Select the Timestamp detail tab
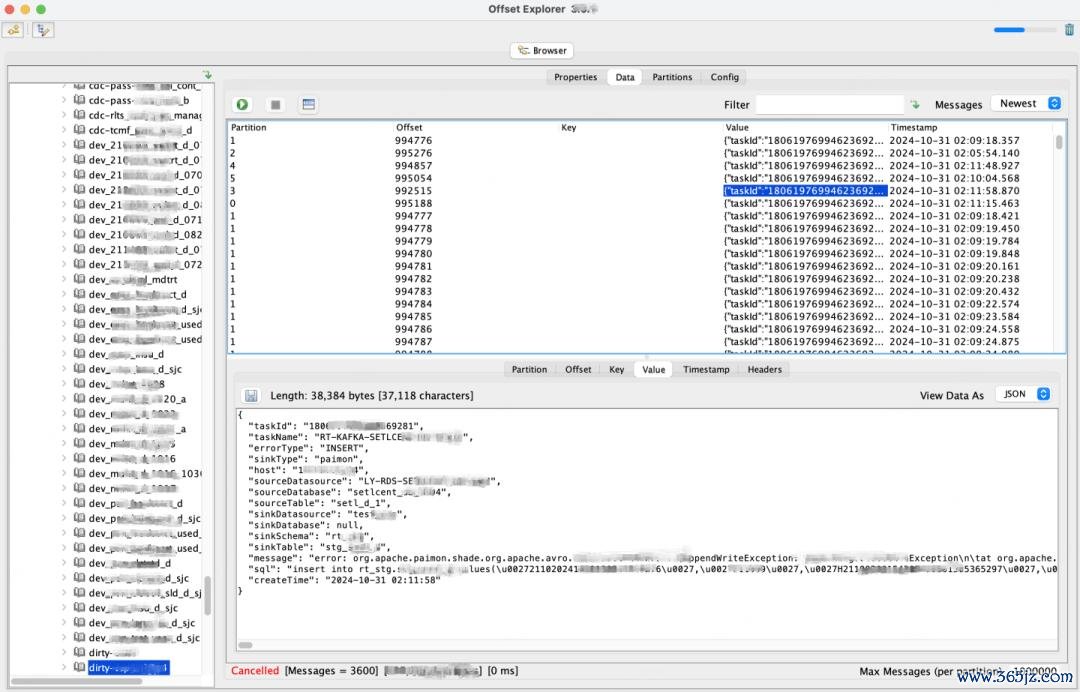 706,370
